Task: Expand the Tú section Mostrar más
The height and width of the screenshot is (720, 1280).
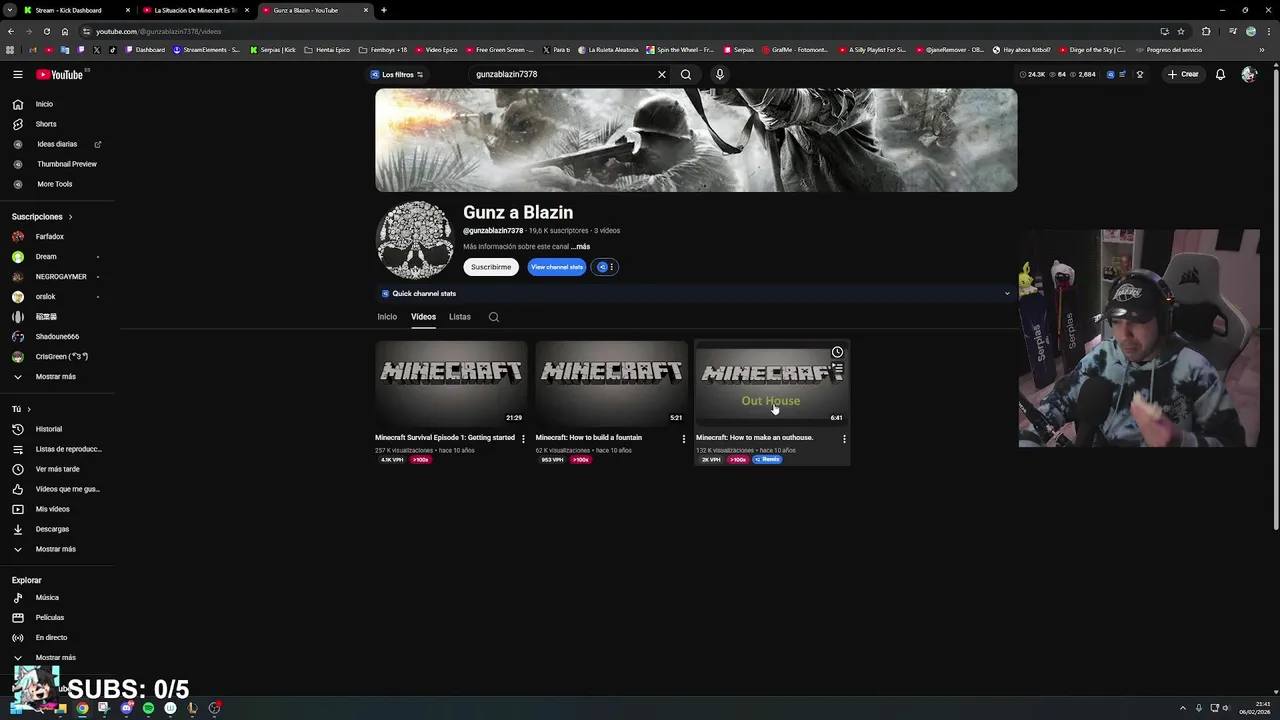Action: [x=55, y=549]
